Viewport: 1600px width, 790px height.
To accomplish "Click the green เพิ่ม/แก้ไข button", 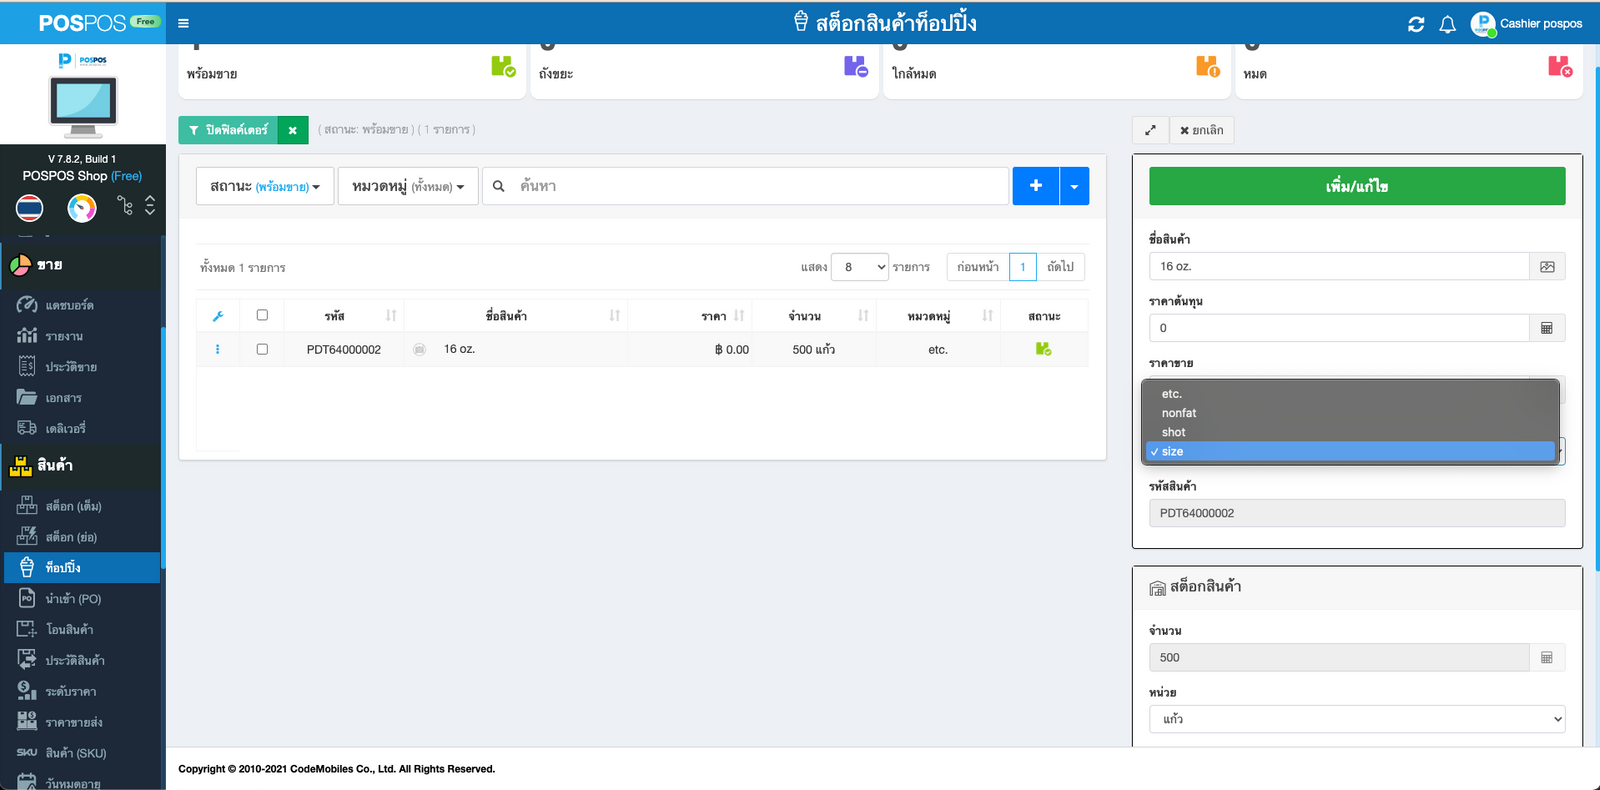I will (1356, 186).
